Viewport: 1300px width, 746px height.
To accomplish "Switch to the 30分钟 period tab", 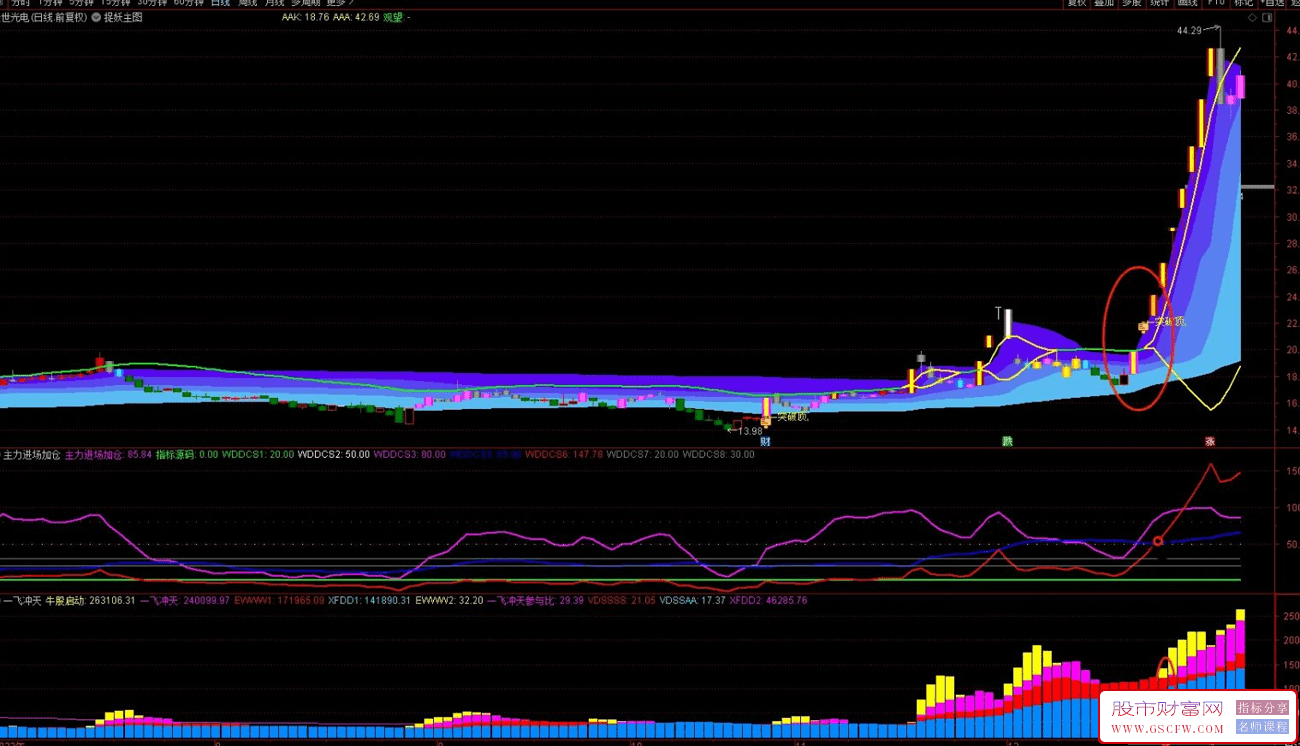I will (151, 3).
